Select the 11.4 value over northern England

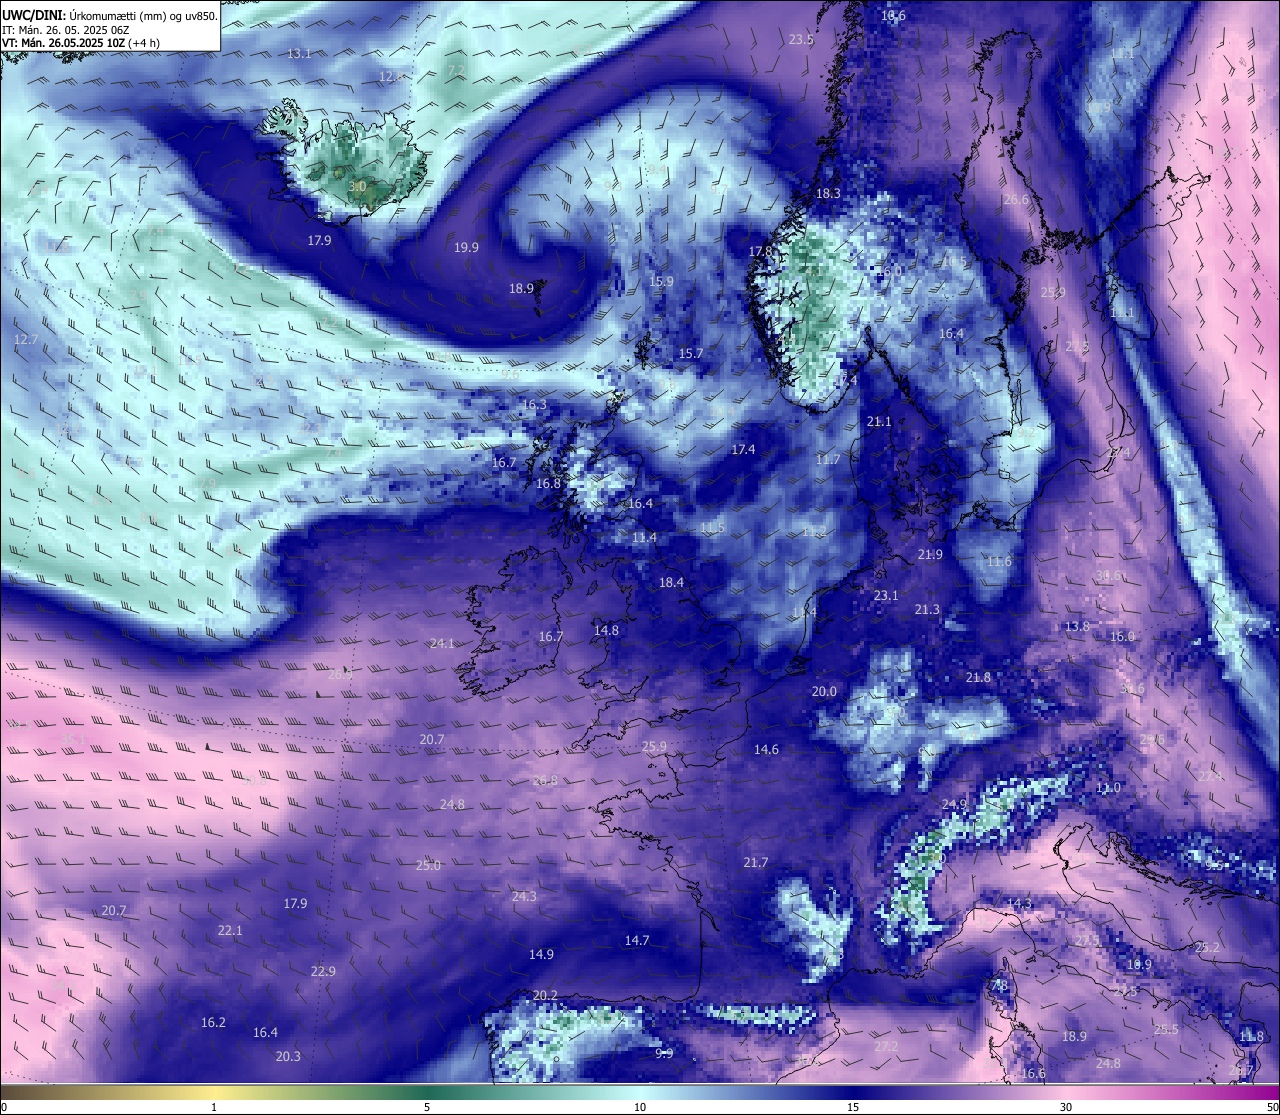pos(645,537)
